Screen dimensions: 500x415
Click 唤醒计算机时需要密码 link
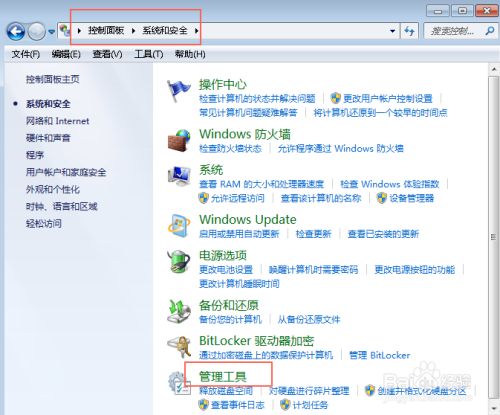coord(313,270)
